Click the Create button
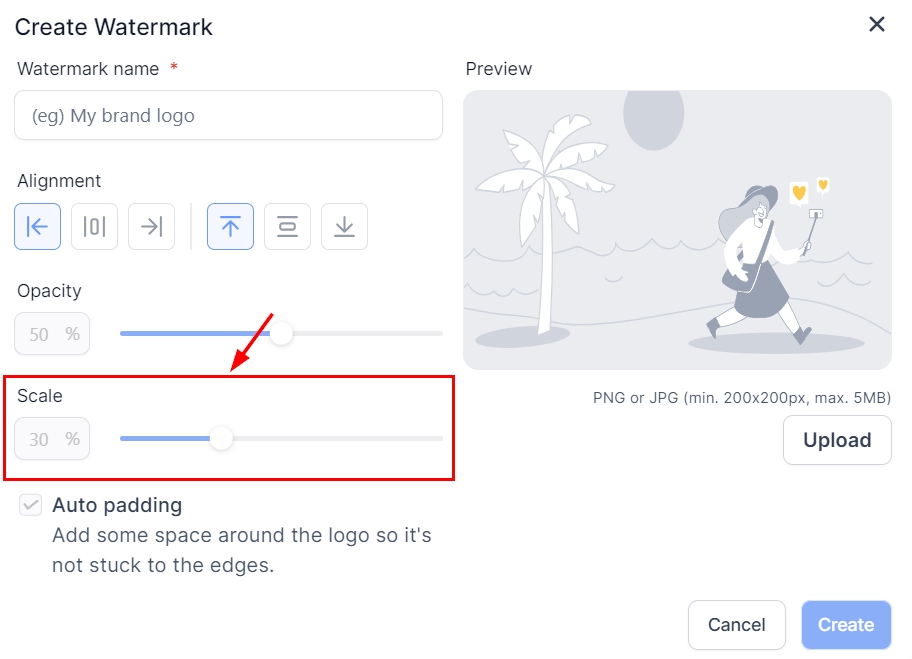This screenshot has width=912, height=659. tap(846, 625)
